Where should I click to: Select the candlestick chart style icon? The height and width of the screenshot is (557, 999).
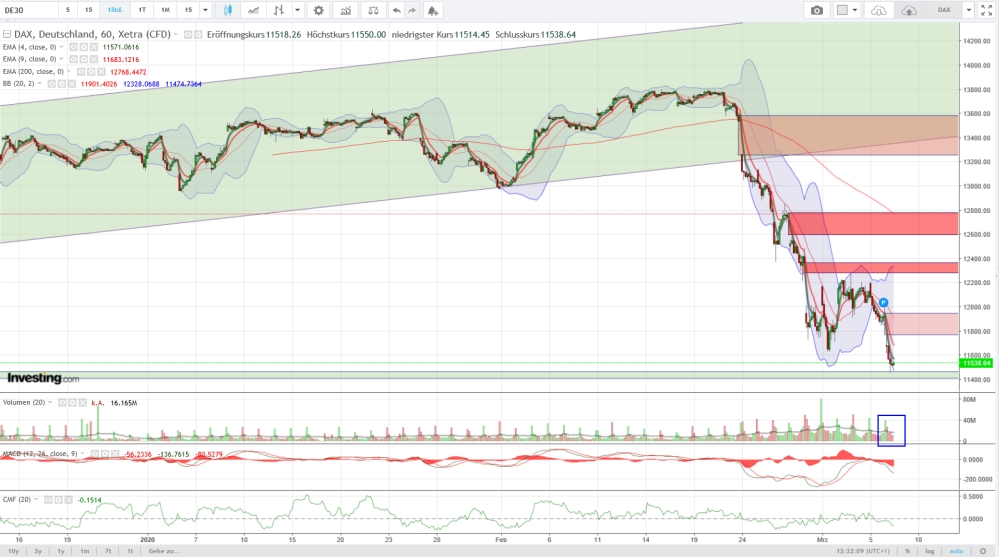pyautogui.click(x=227, y=10)
